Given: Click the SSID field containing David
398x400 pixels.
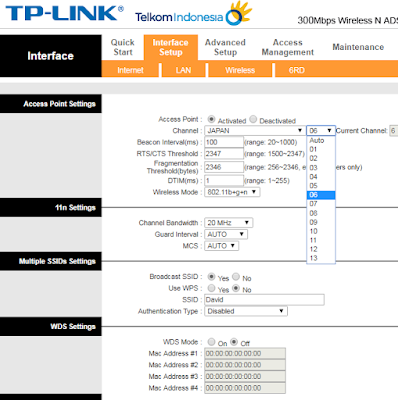Looking at the screenshot, I should (264, 300).
